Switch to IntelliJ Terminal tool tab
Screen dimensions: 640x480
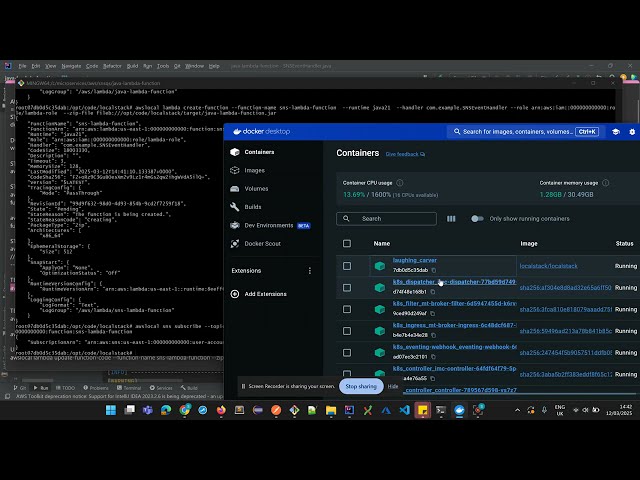pyautogui.click(x=129, y=388)
